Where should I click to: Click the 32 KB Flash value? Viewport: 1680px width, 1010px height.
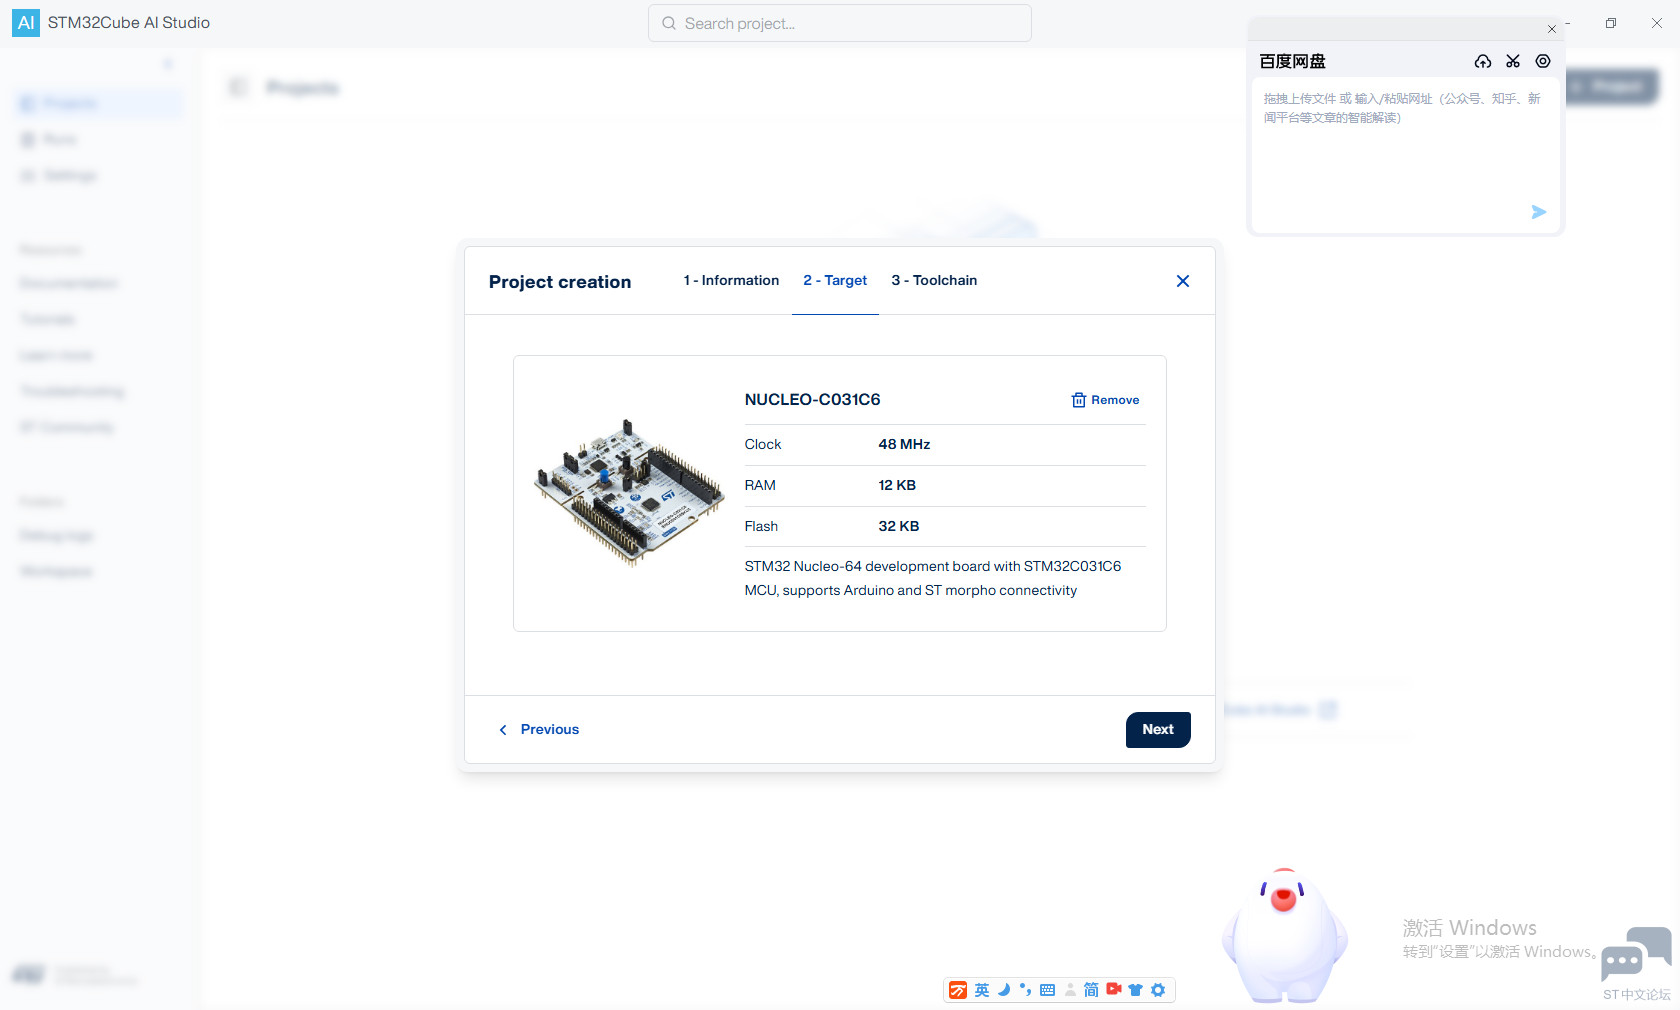coord(899,527)
